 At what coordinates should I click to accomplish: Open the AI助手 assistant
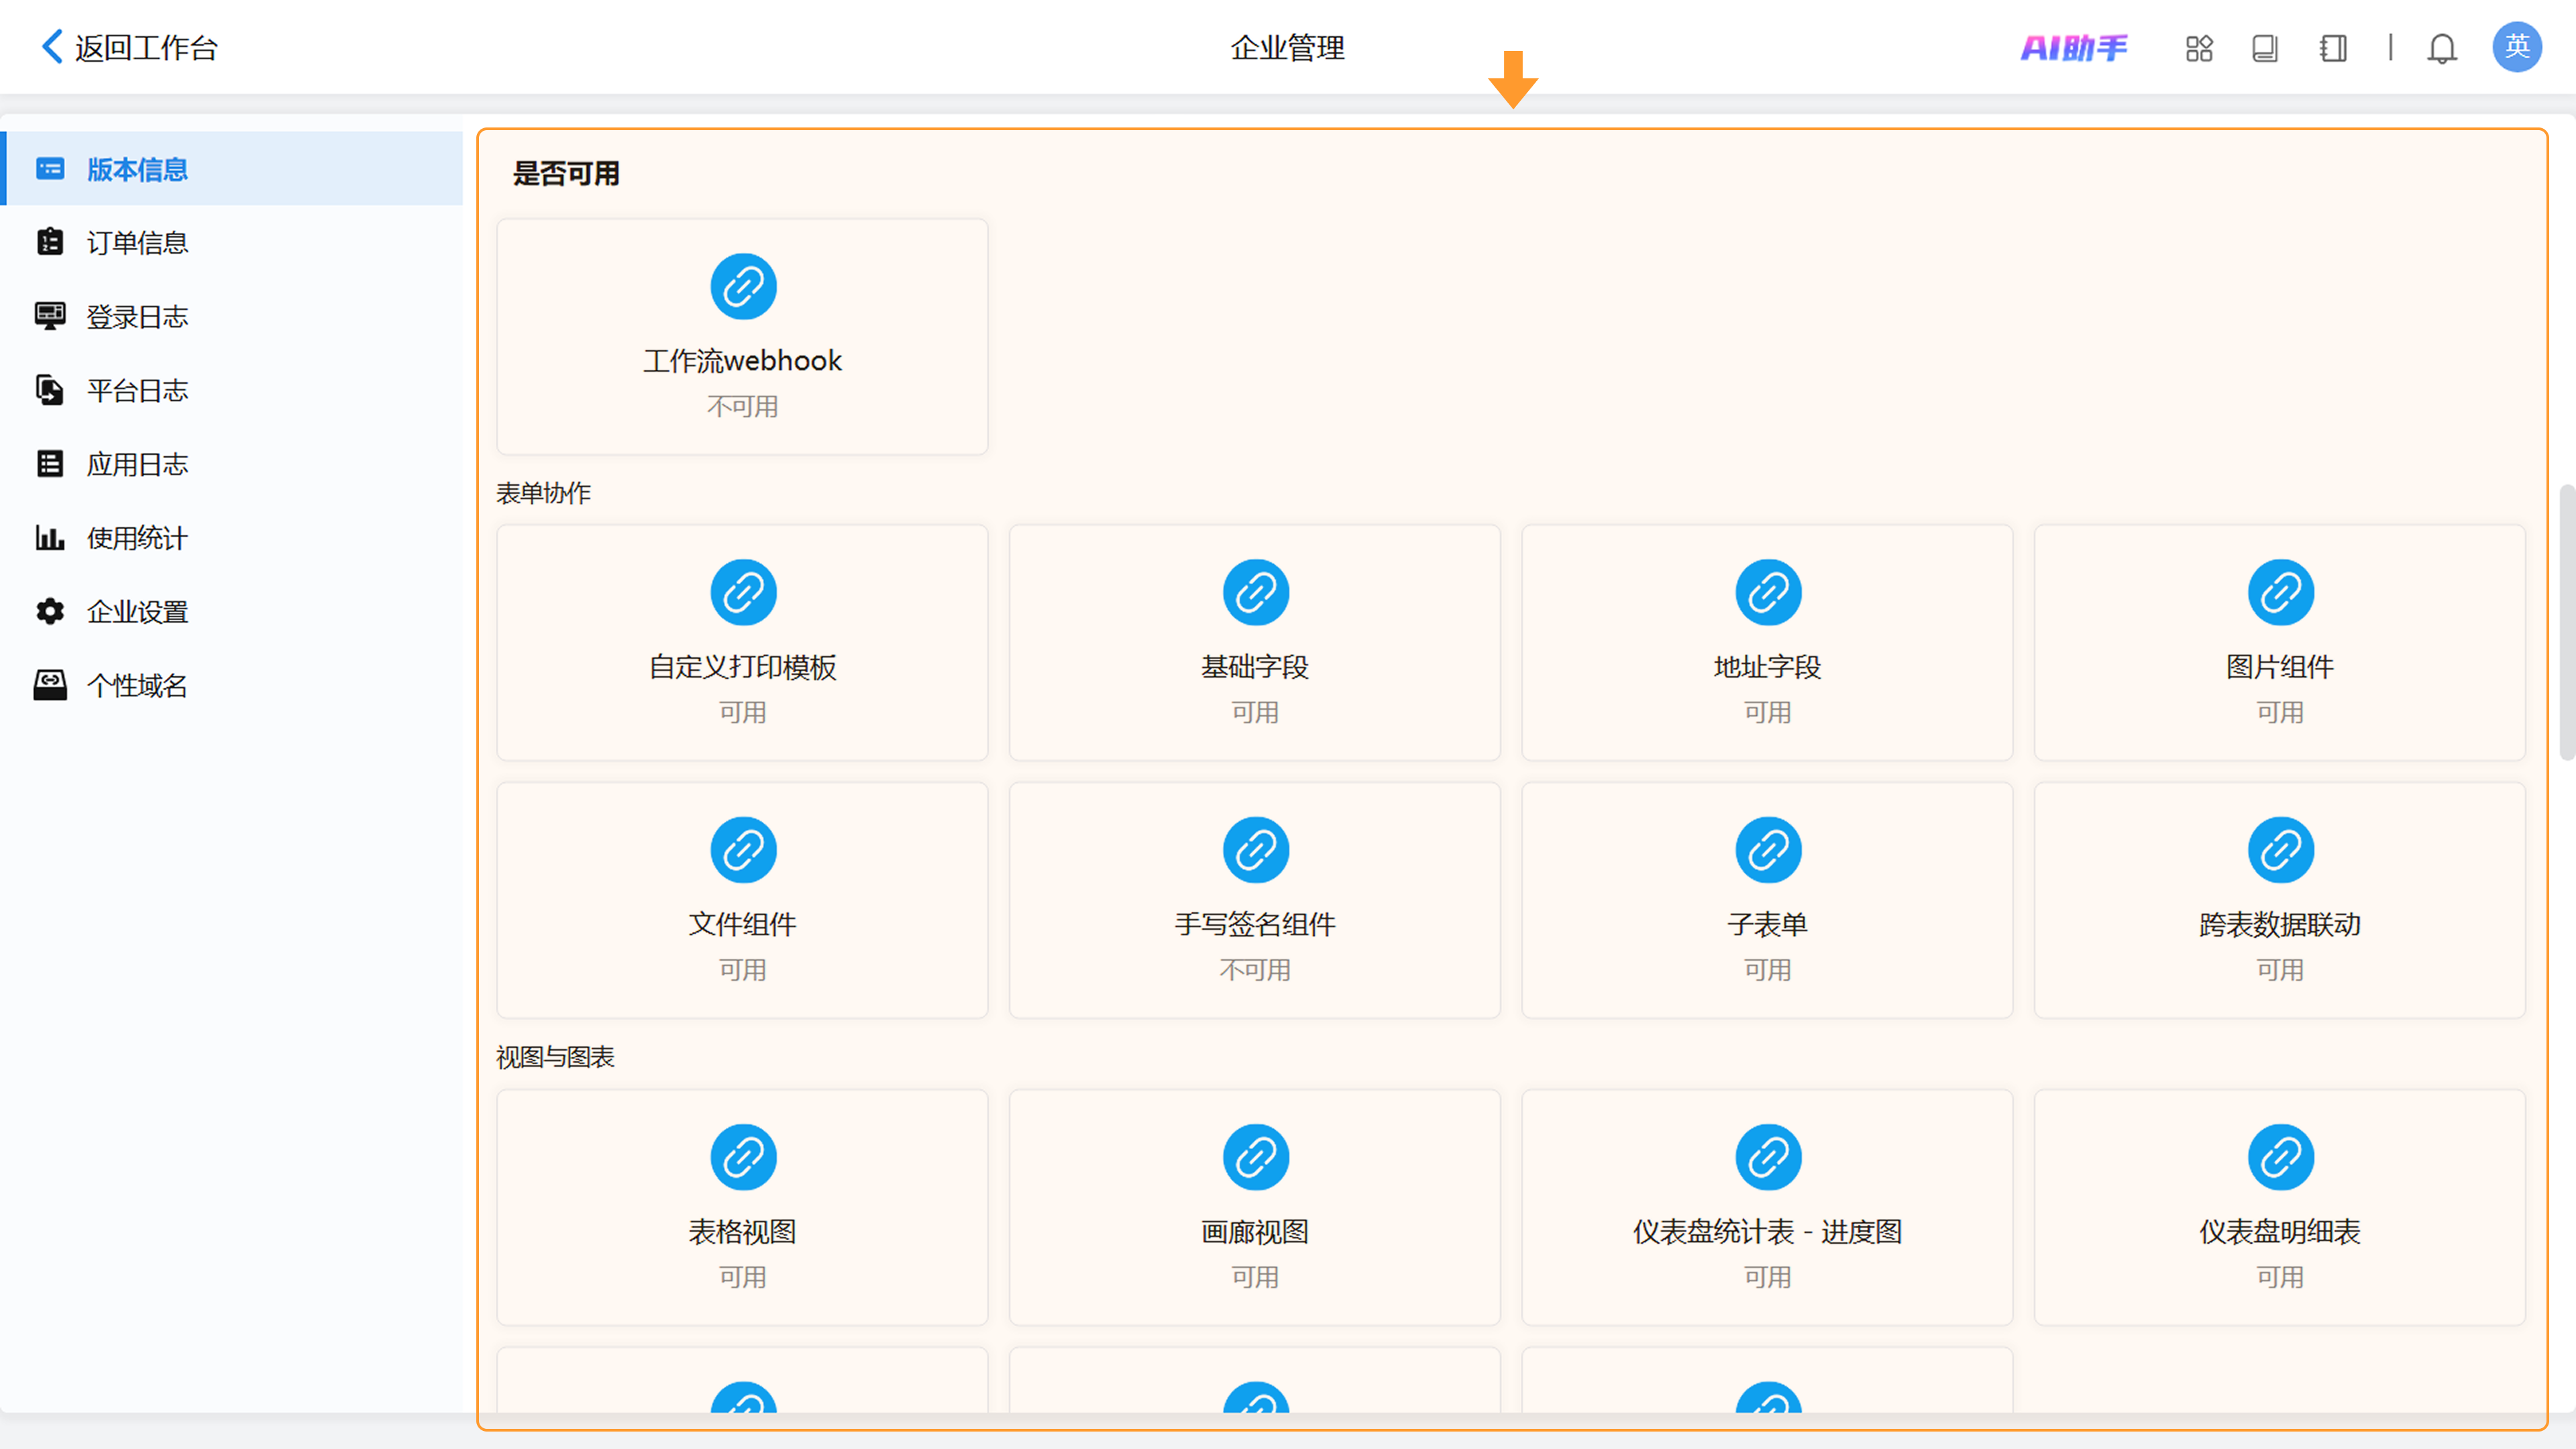coord(2074,47)
